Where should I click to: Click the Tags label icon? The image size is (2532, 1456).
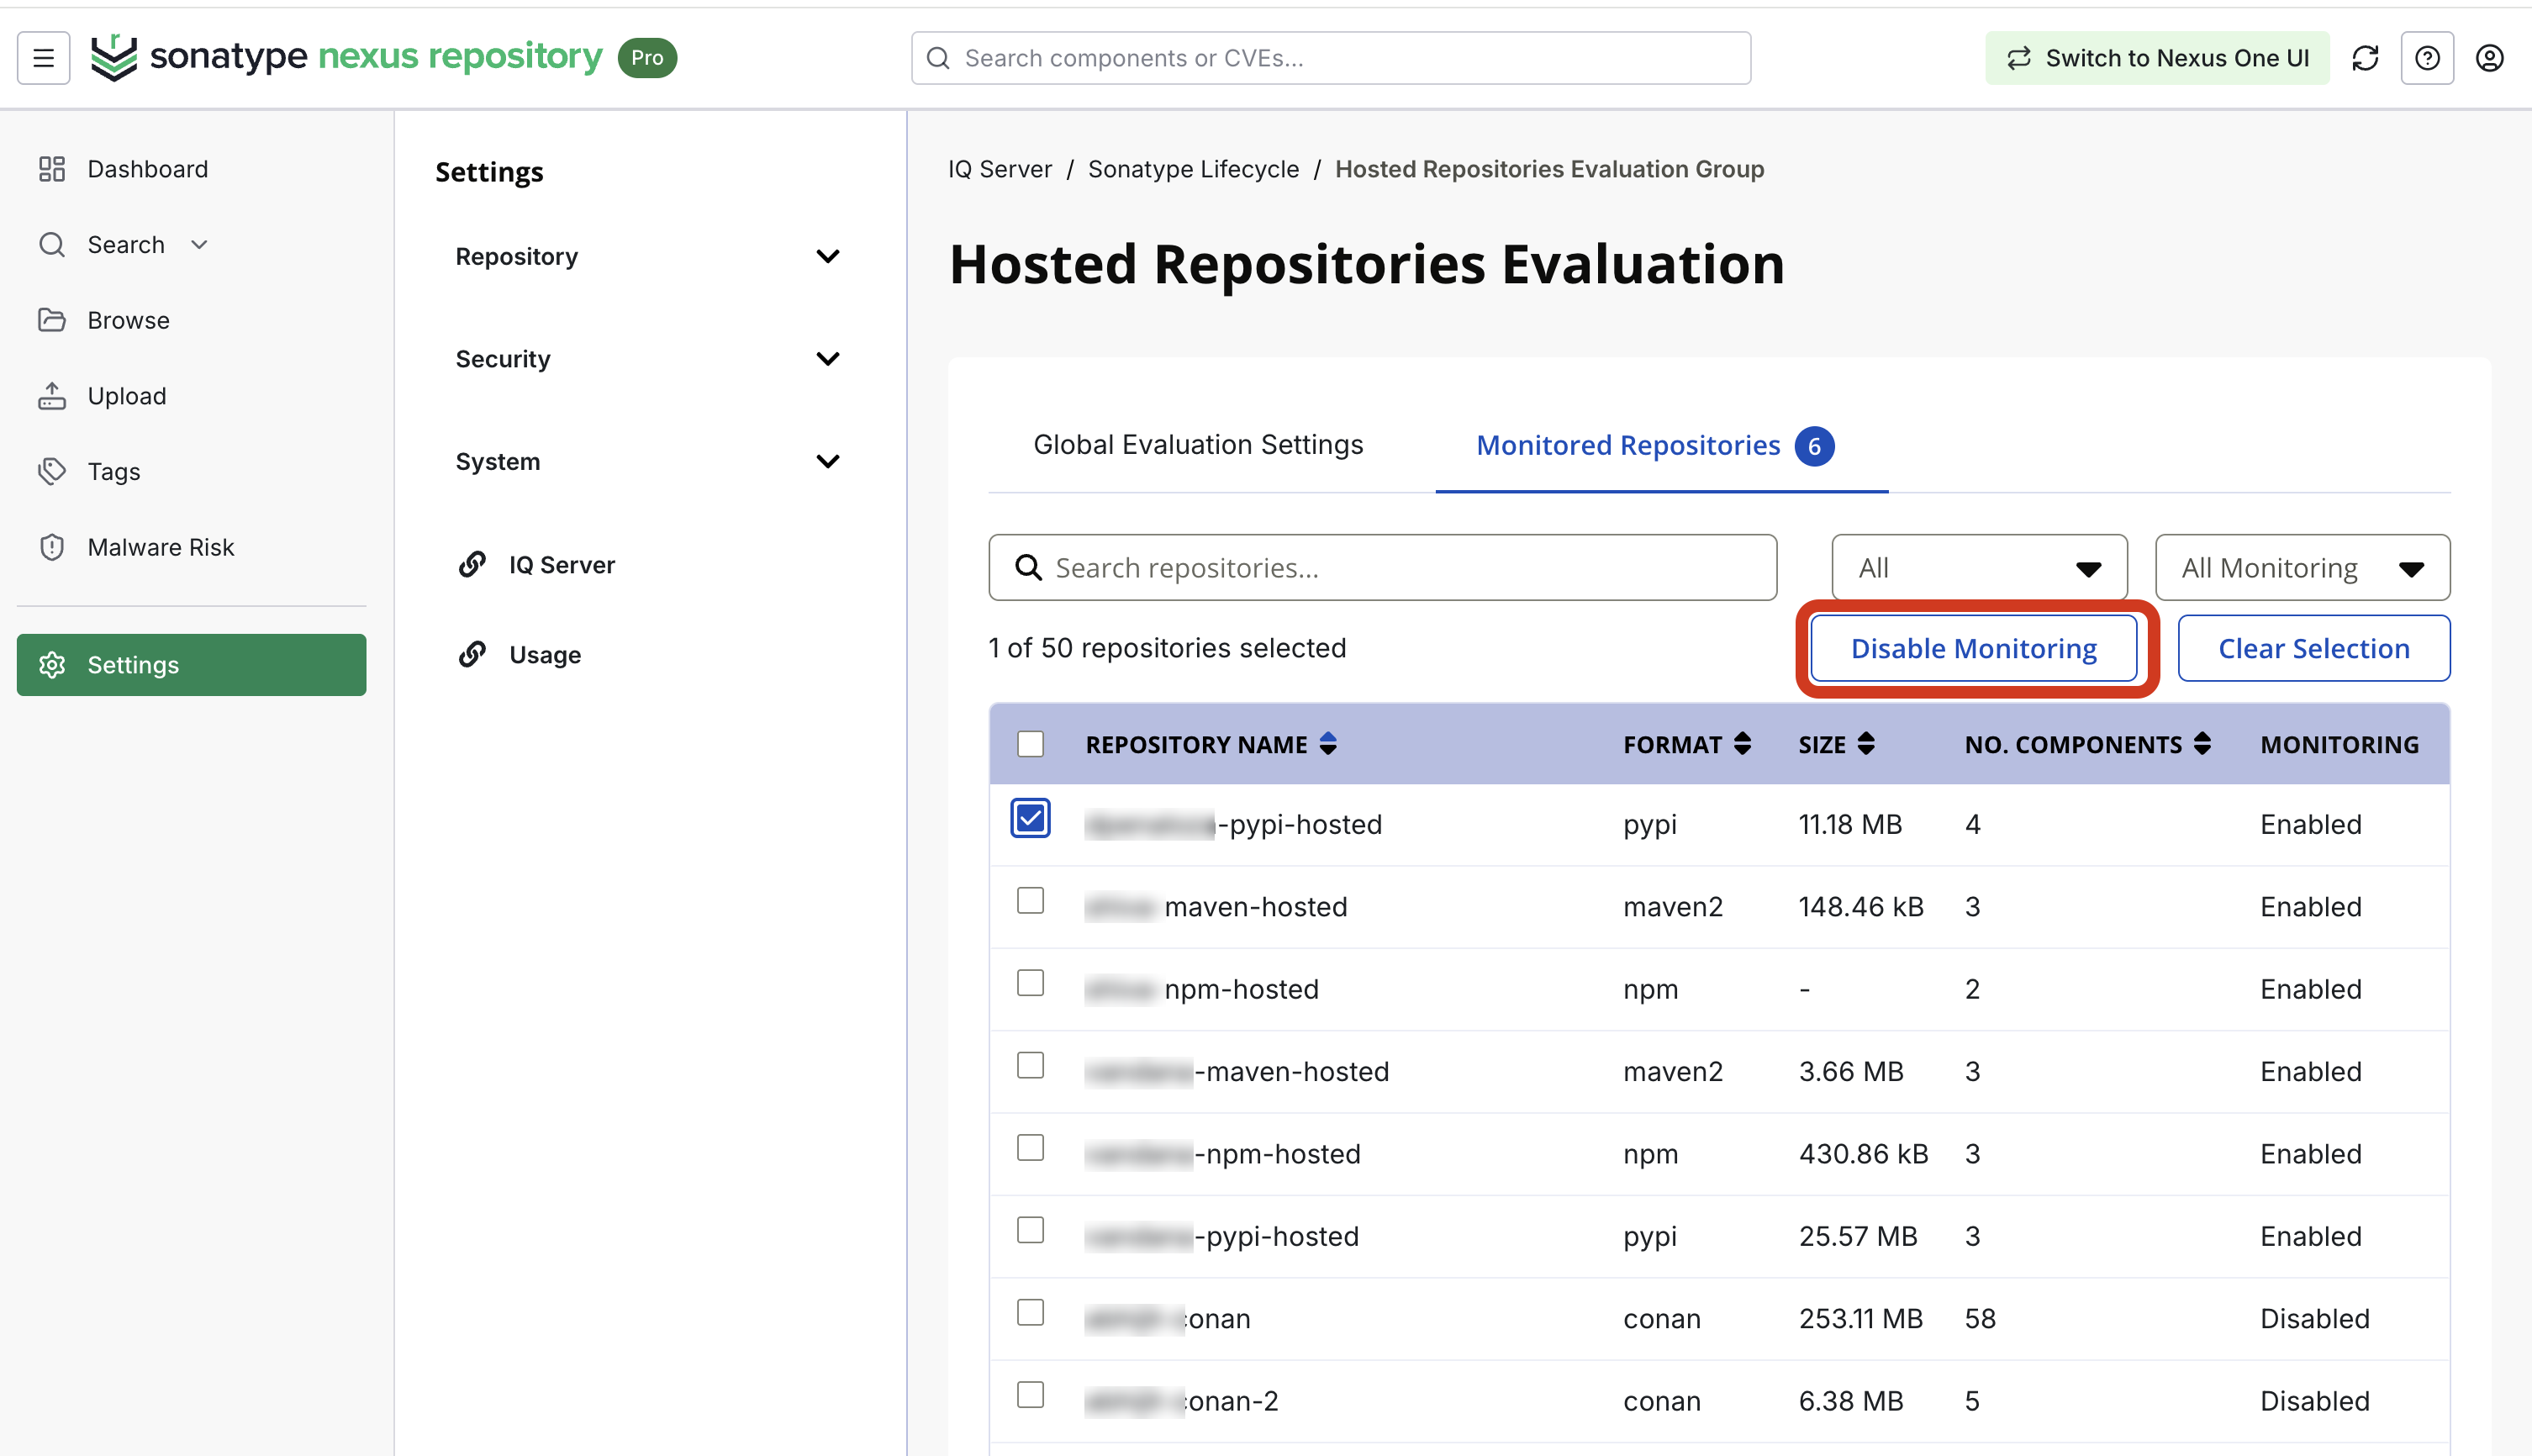click(52, 471)
